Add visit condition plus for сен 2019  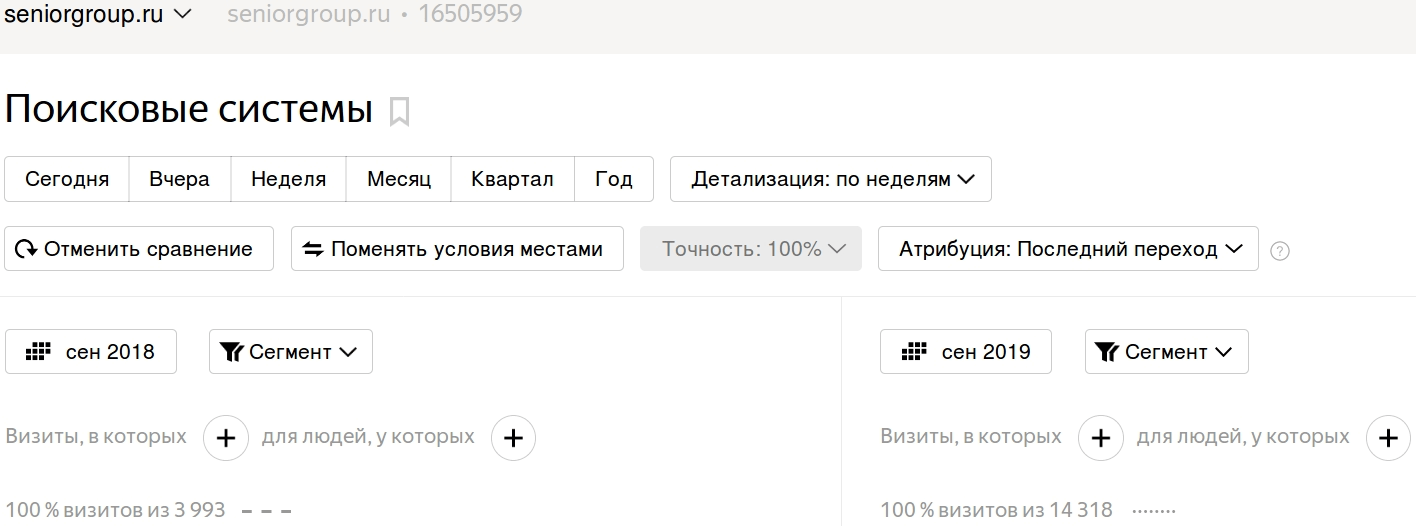(1101, 438)
